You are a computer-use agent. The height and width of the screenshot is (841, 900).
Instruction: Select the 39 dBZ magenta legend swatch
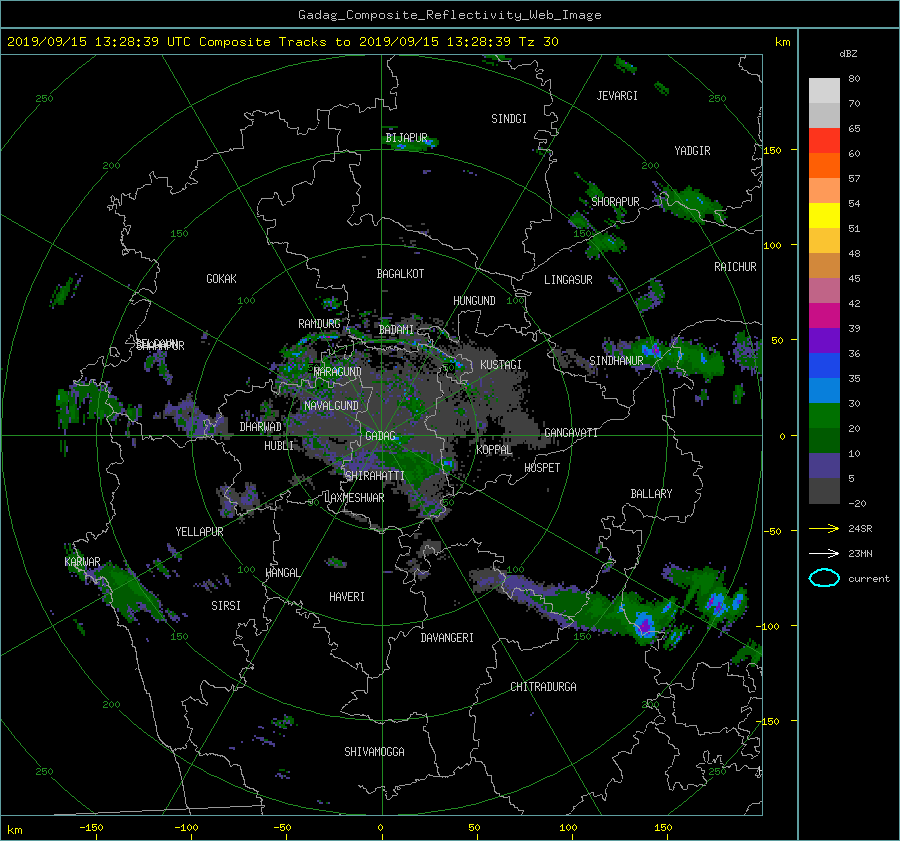(824, 315)
